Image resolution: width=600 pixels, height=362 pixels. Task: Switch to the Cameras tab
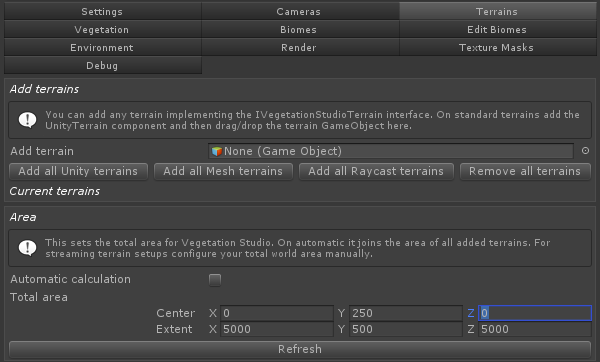[300, 11]
